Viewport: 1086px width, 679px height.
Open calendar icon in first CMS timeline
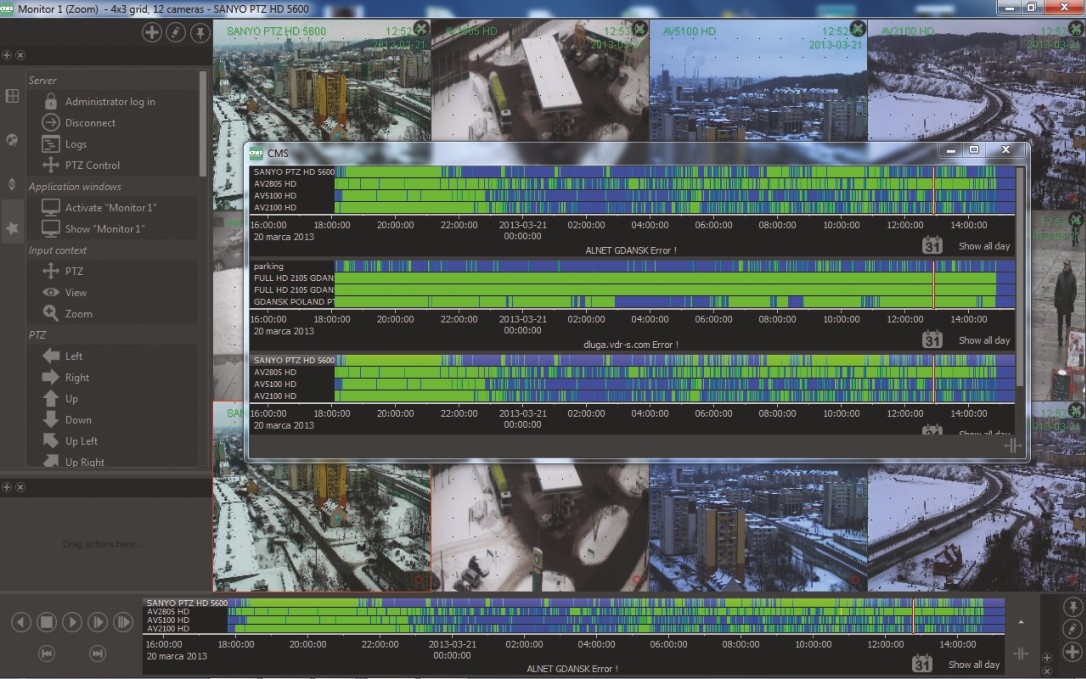click(x=932, y=245)
